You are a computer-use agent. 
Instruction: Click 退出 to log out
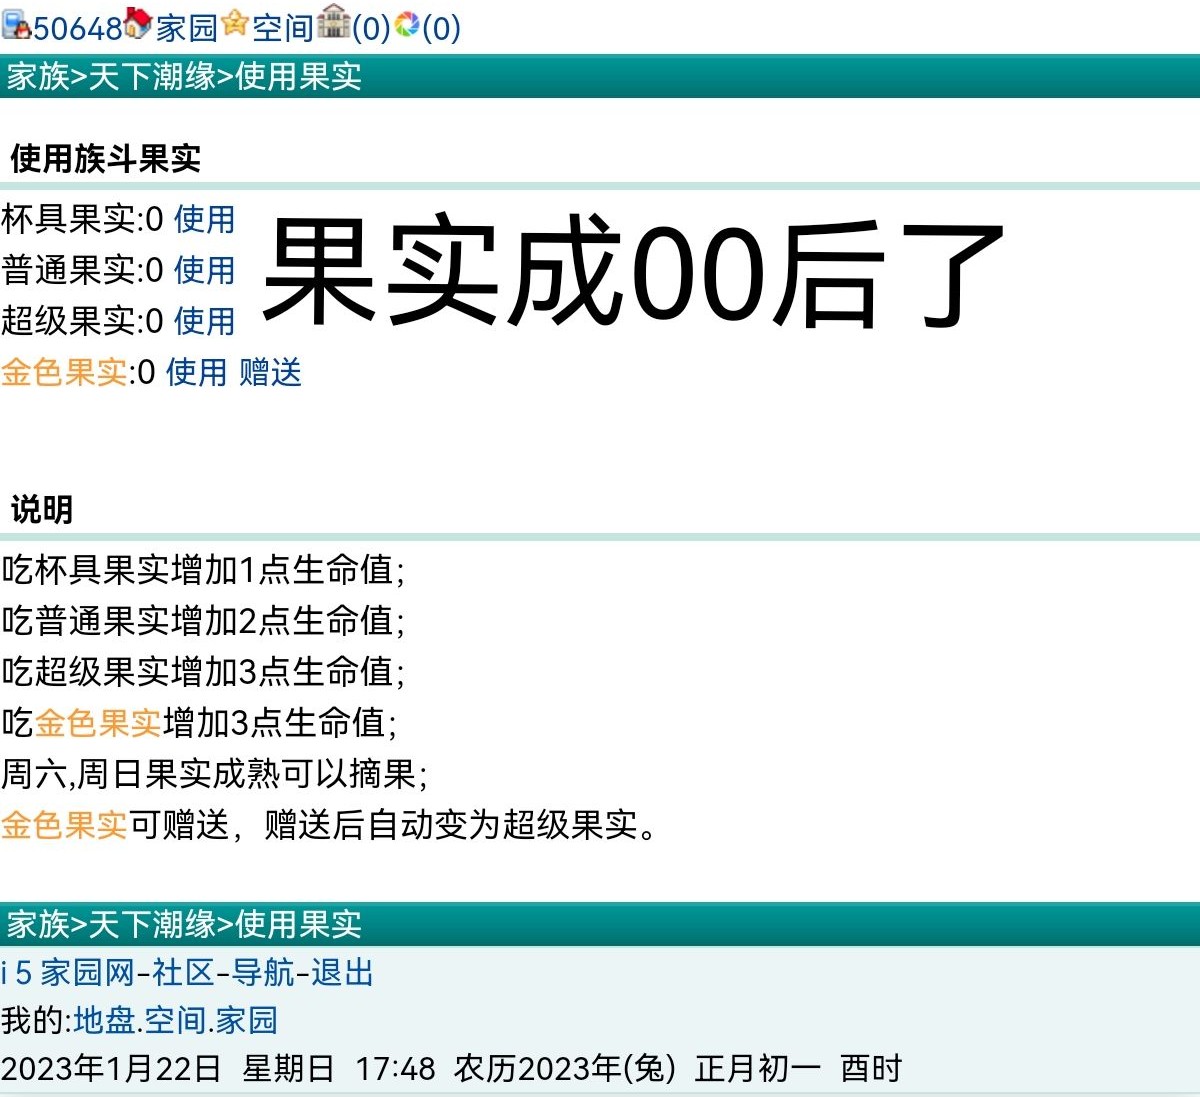click(x=342, y=972)
